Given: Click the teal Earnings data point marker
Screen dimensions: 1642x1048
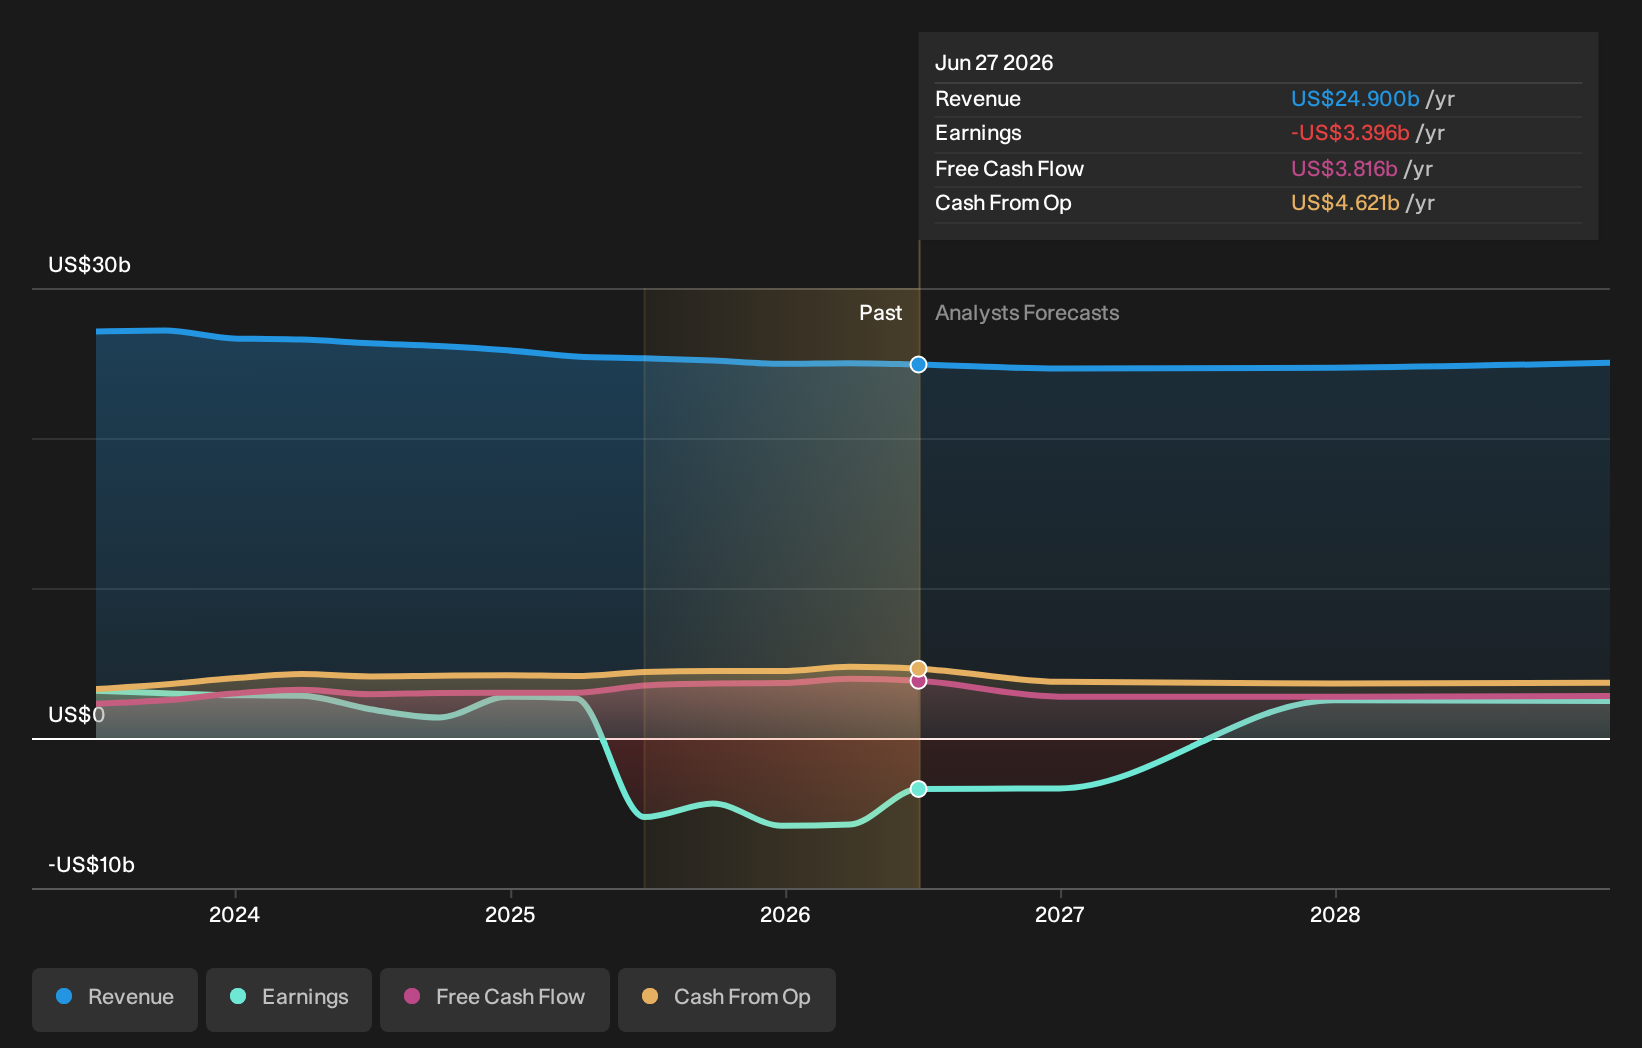Looking at the screenshot, I should click(x=918, y=789).
